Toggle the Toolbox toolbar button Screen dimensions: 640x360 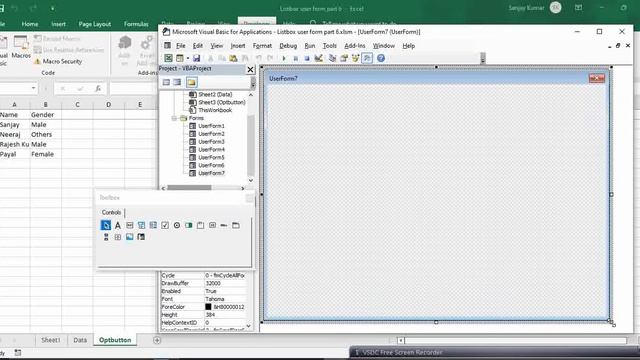[x=367, y=58]
